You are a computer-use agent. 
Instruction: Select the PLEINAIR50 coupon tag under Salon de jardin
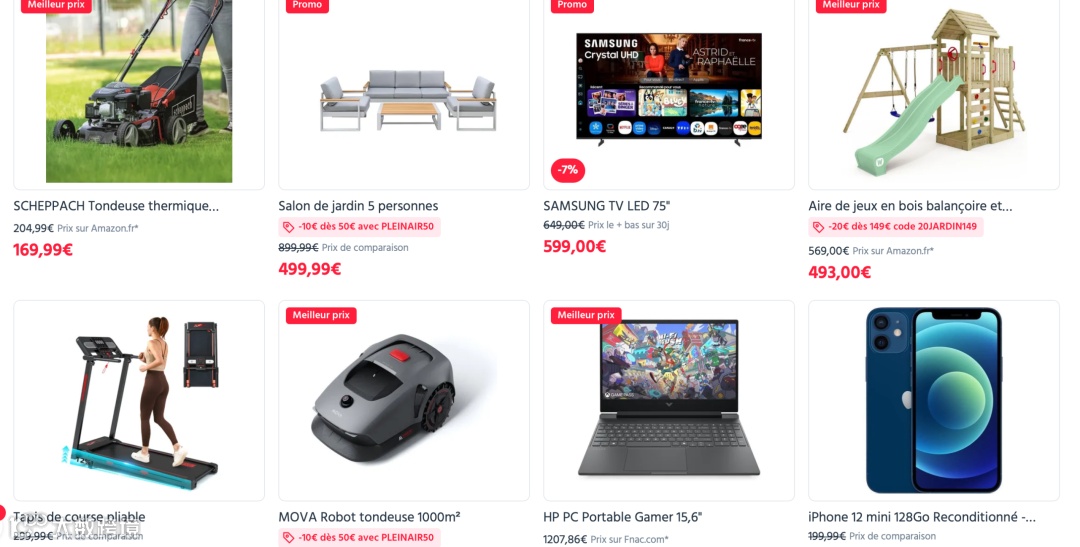(360, 227)
